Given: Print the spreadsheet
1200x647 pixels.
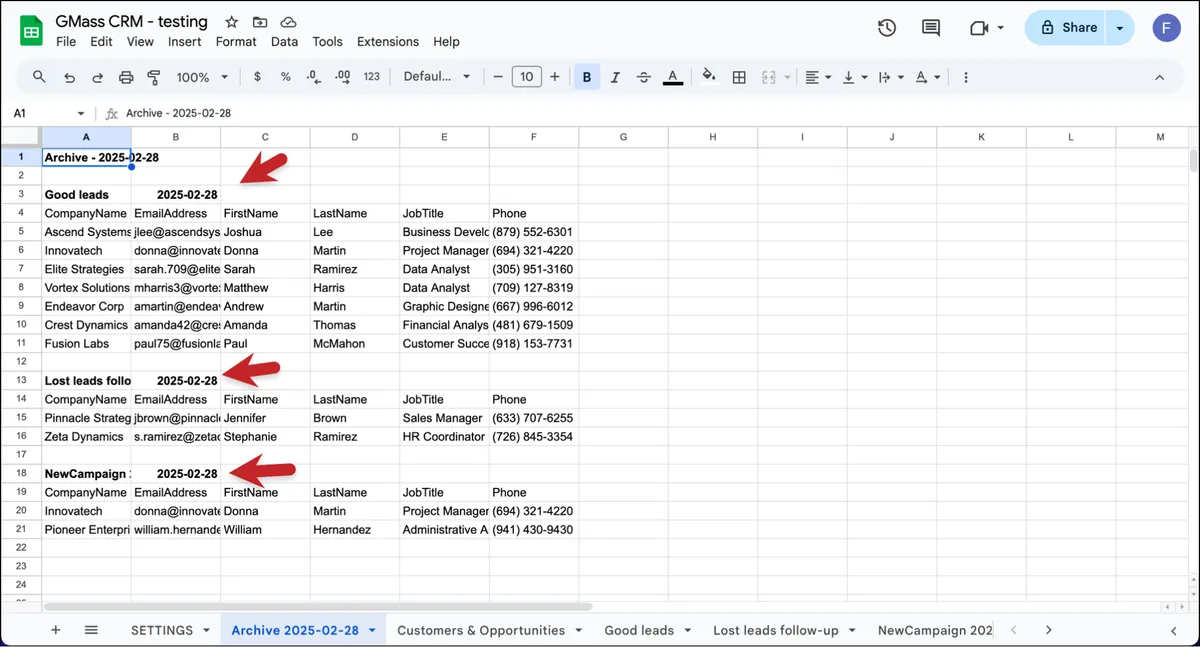Looking at the screenshot, I should 126,77.
